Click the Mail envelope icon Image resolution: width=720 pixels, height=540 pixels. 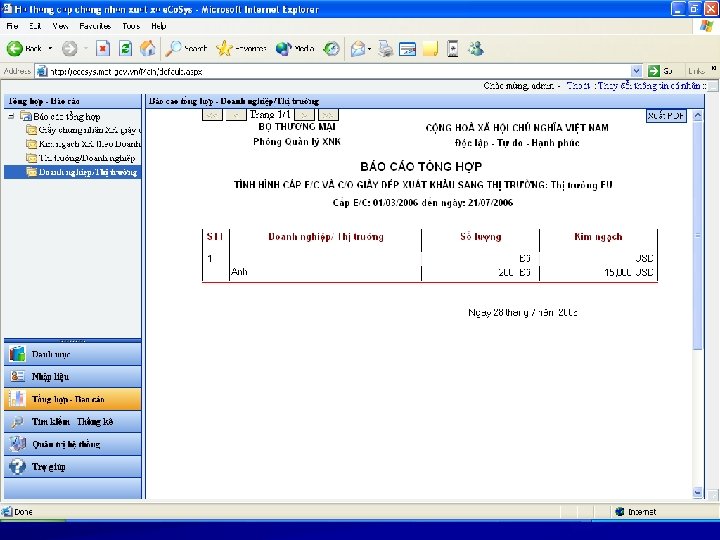[358, 48]
